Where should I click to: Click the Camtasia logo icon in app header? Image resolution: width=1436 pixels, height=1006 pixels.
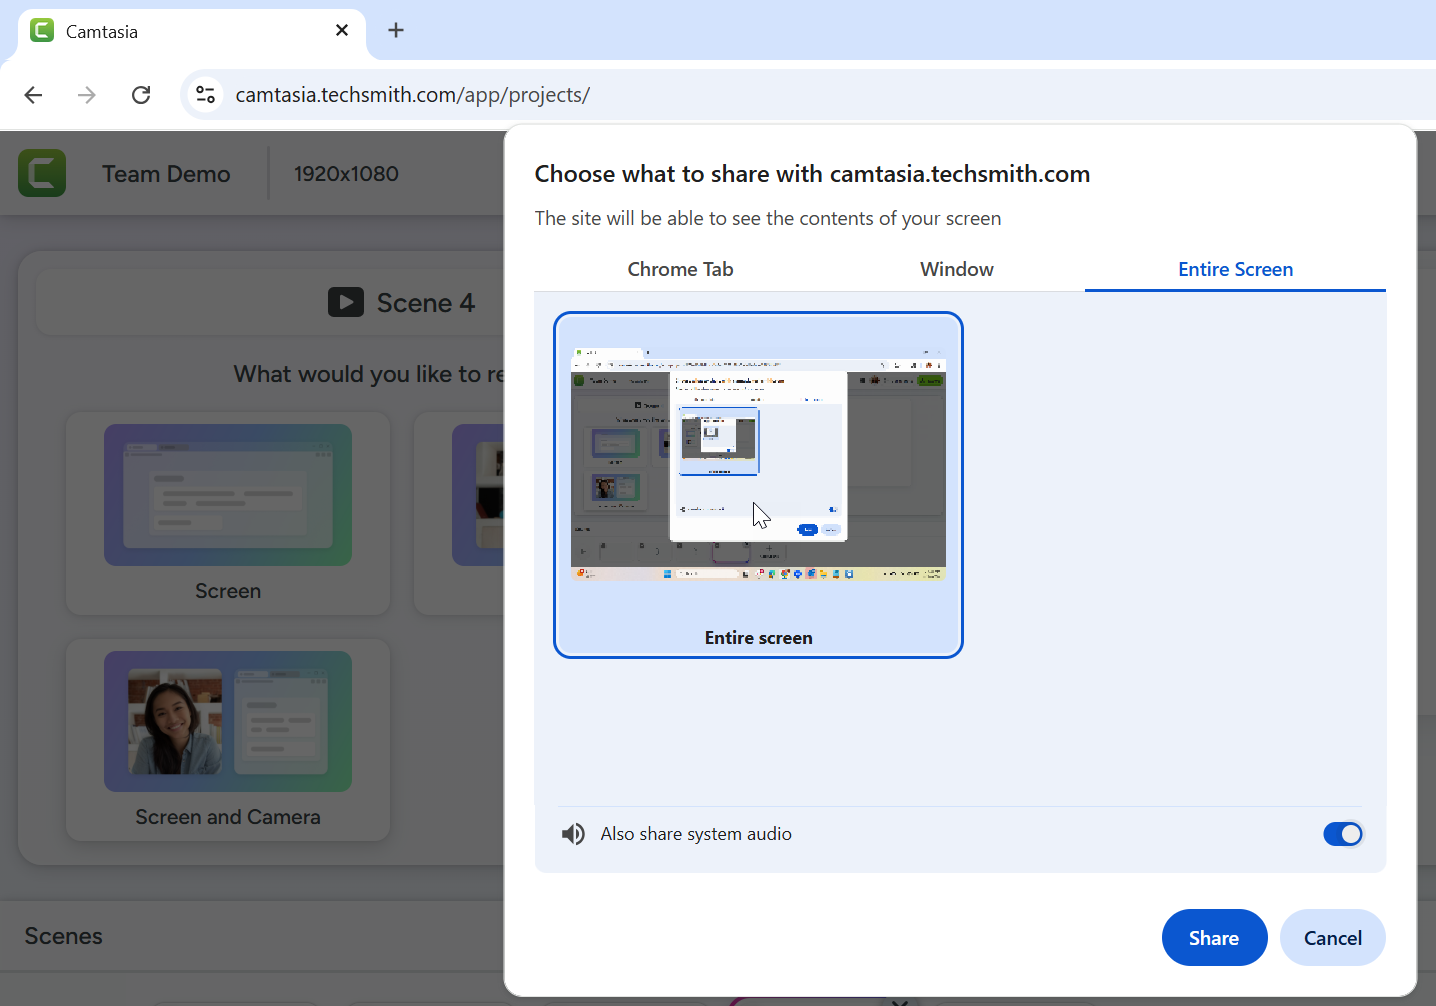[42, 173]
